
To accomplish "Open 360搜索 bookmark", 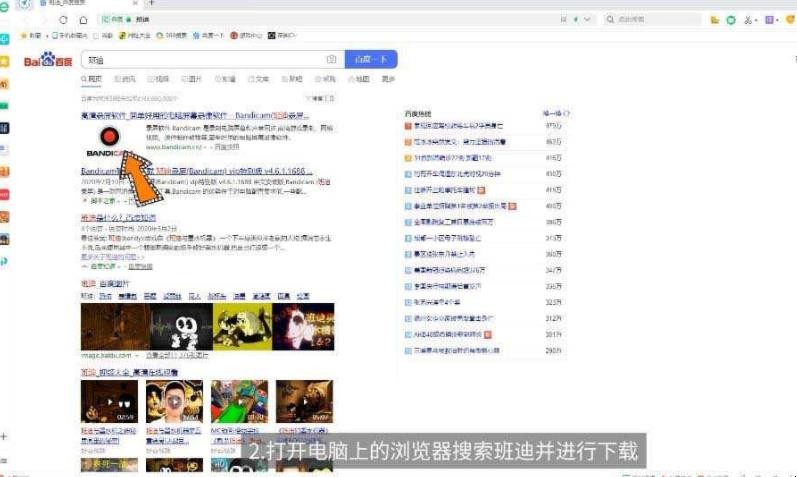I will 171,35.
